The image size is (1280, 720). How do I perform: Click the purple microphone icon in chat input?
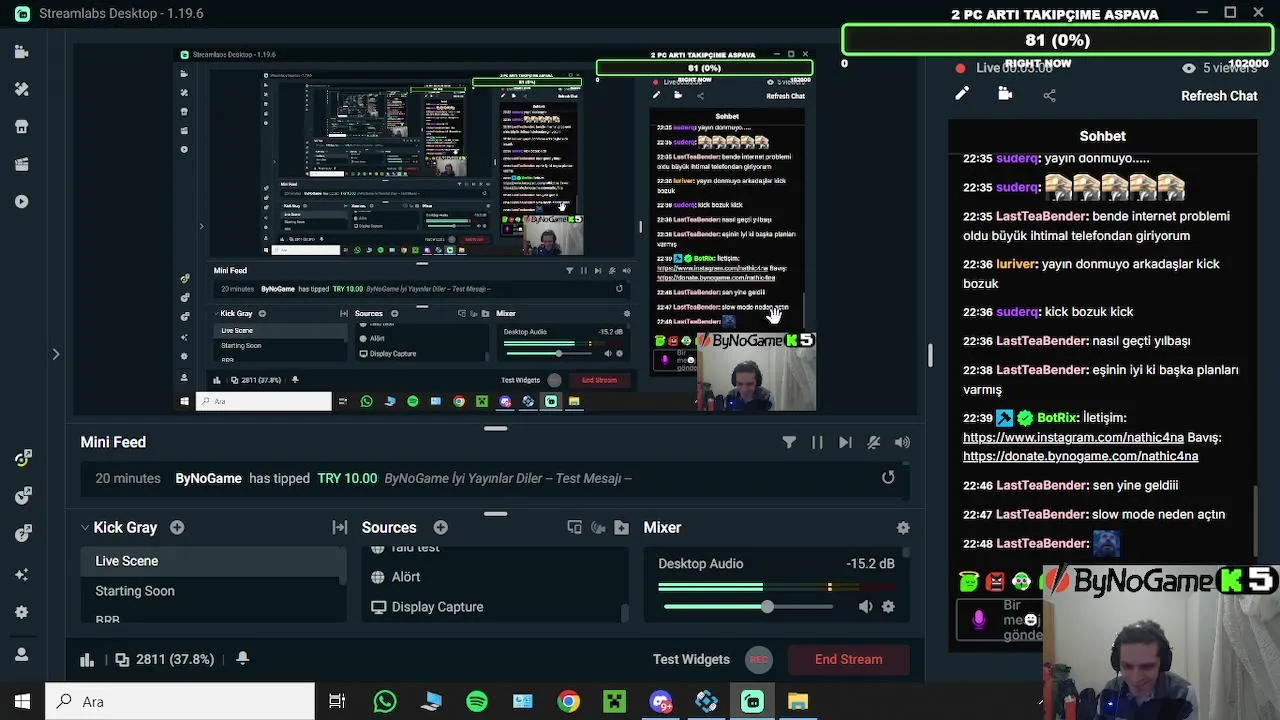click(979, 620)
